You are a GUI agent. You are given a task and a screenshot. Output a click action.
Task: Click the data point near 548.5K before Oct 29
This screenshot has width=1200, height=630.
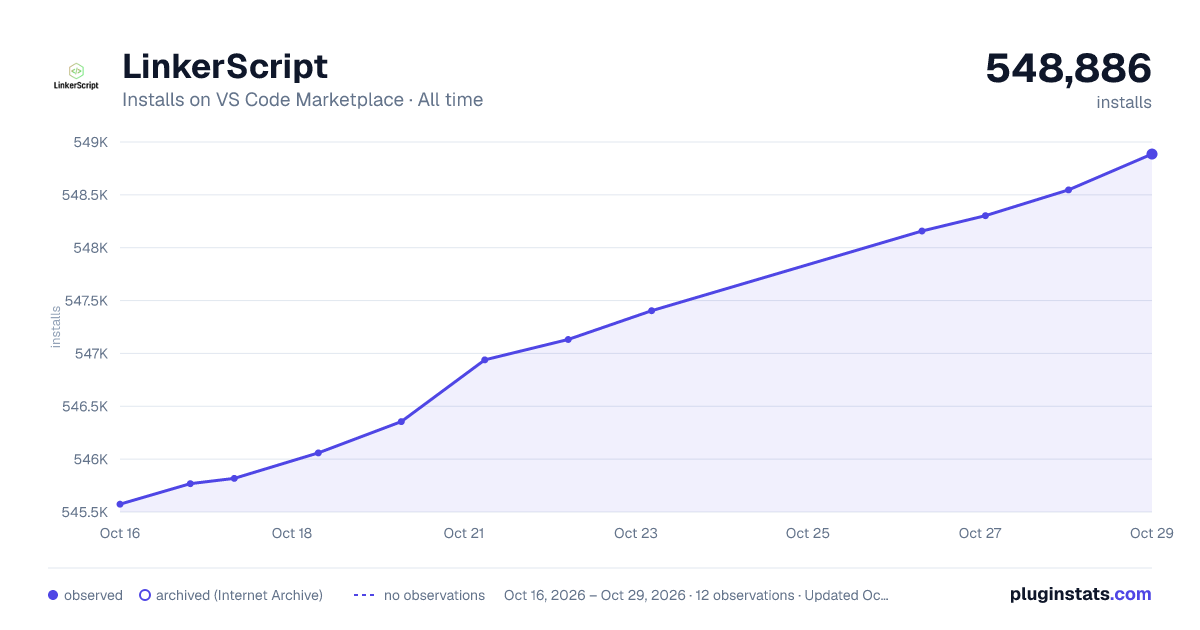pos(1068,190)
